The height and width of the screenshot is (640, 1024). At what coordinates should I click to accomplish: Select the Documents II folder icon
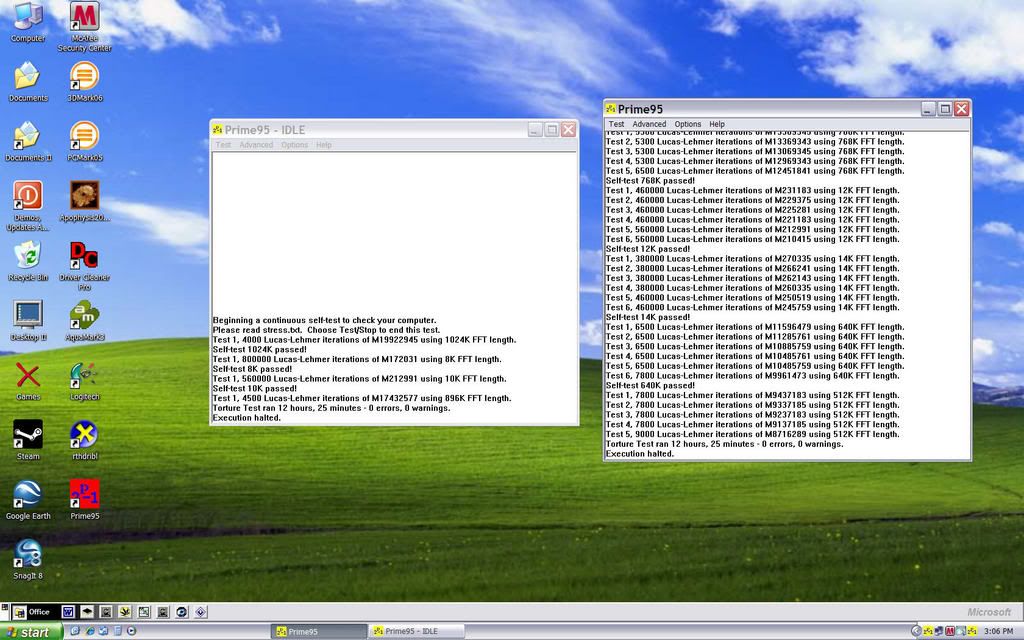pos(28,141)
